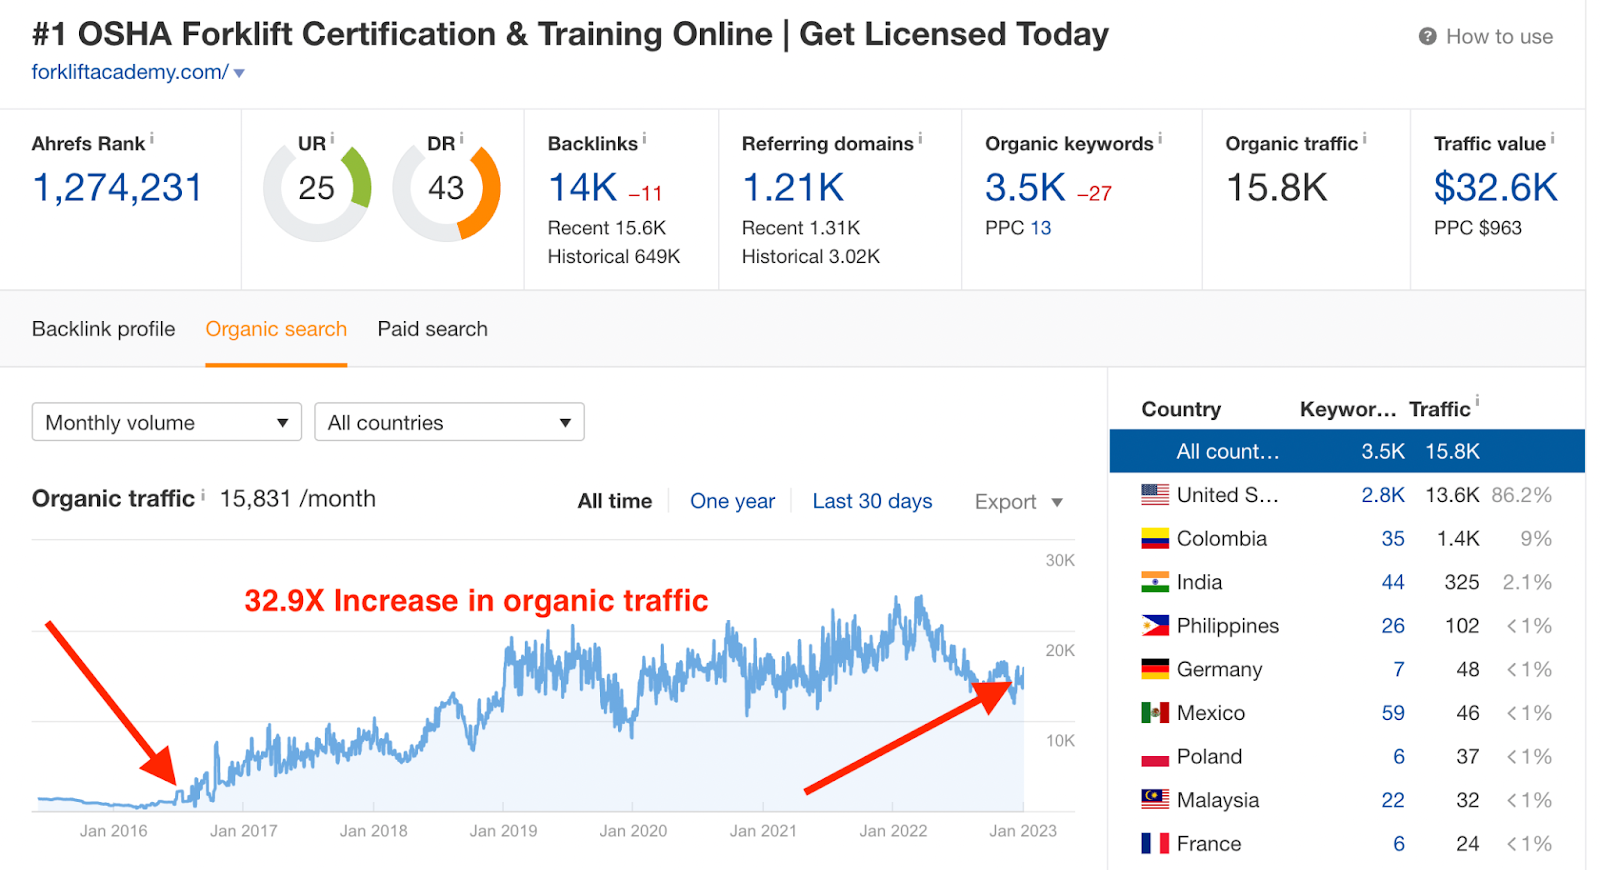Open the Philippines 26 keywords link
Image resolution: width=1600 pixels, height=870 pixels.
(1393, 626)
